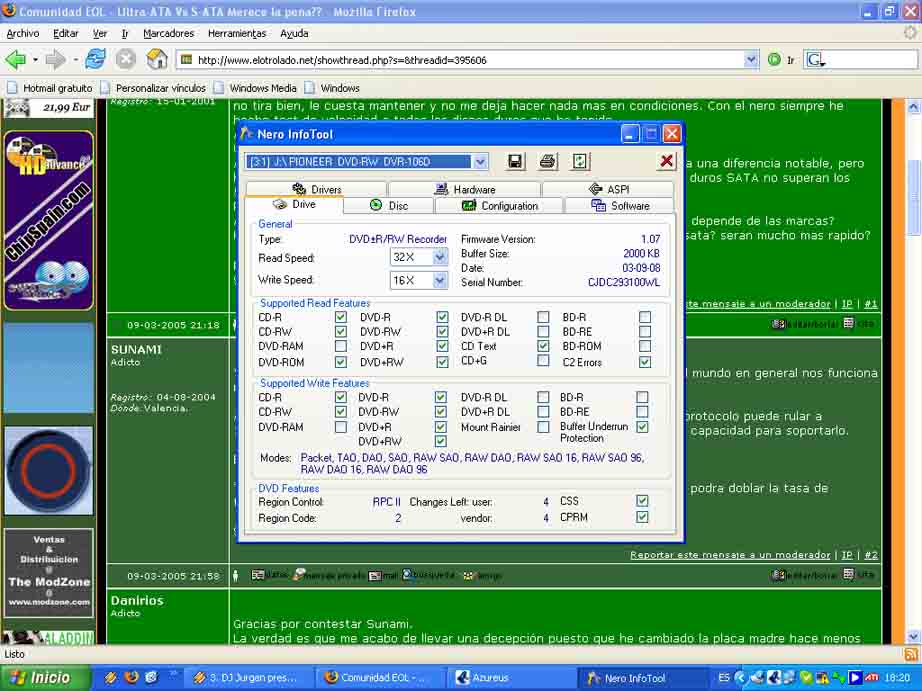Toggle the Buffer Underrun Protection checkbox
The image size is (922, 691).
[642, 427]
